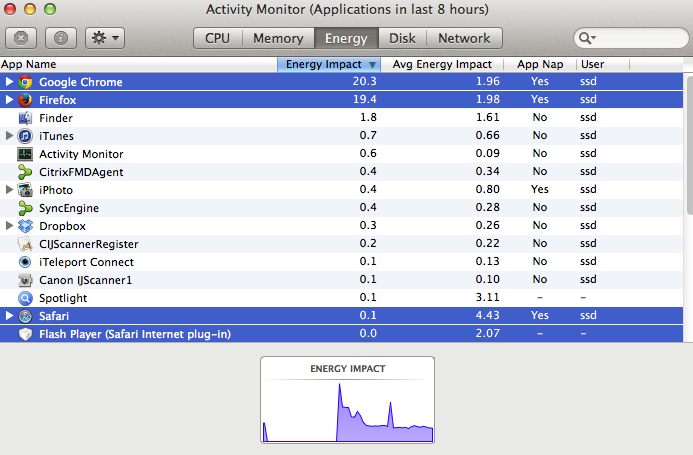Sort by the App Nap column

pyautogui.click(x=540, y=65)
